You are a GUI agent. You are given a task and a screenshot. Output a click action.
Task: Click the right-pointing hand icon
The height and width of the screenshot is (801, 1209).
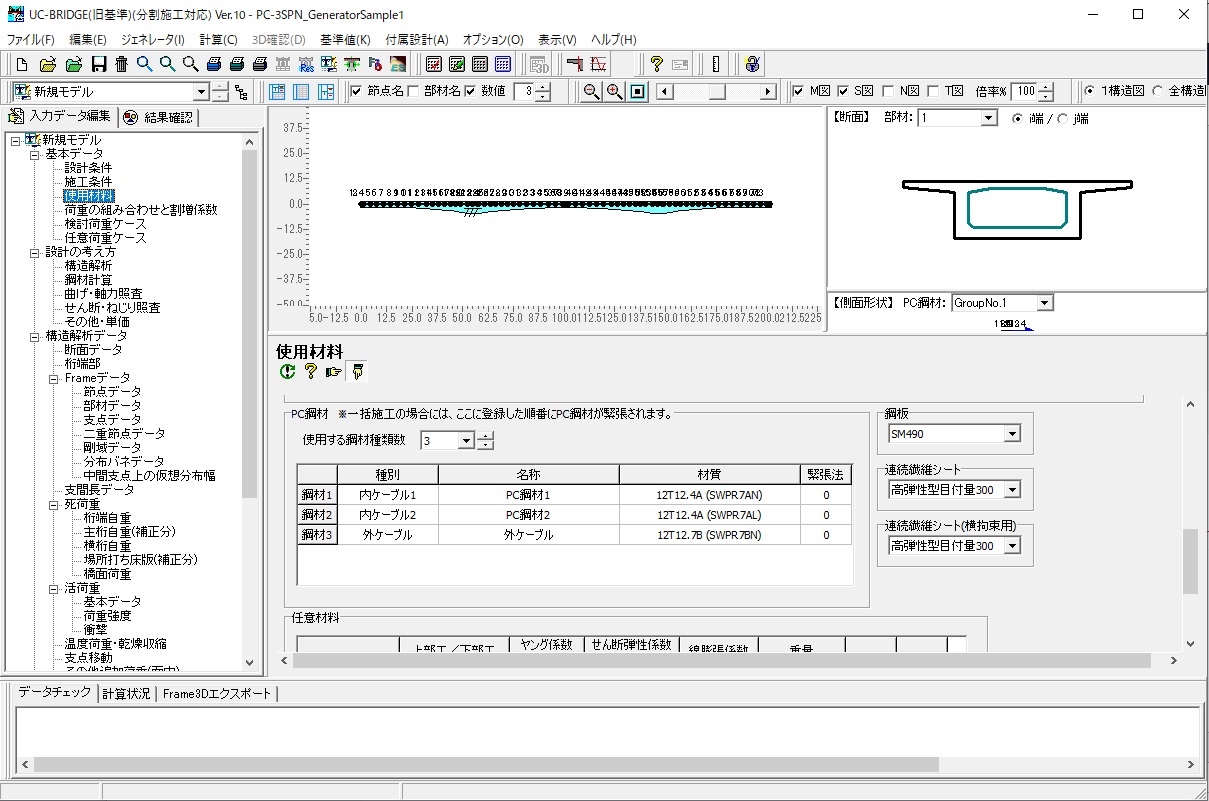333,372
